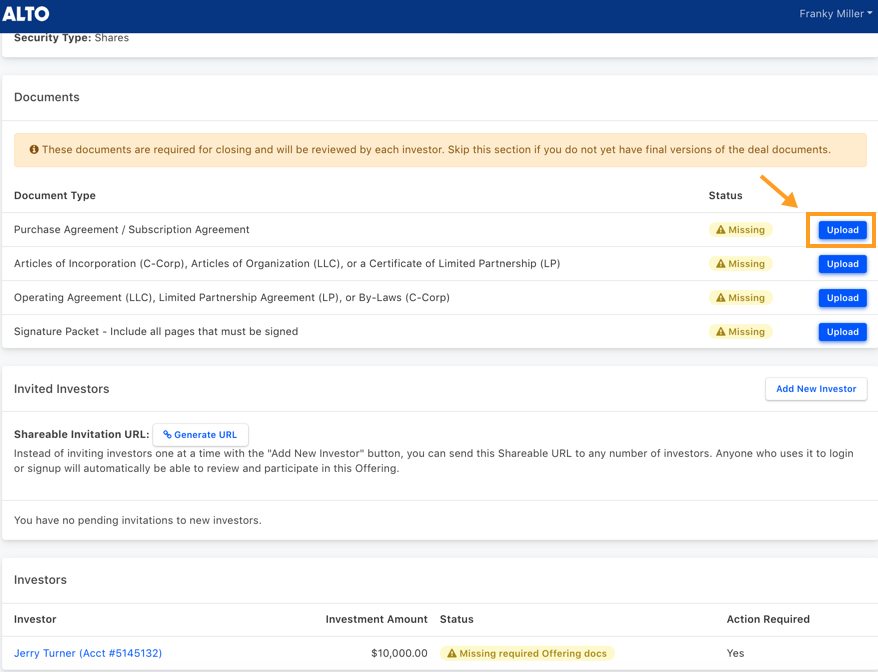The width and height of the screenshot is (878, 672).
Task: Click the ALTO logo
Action: pos(26,13)
